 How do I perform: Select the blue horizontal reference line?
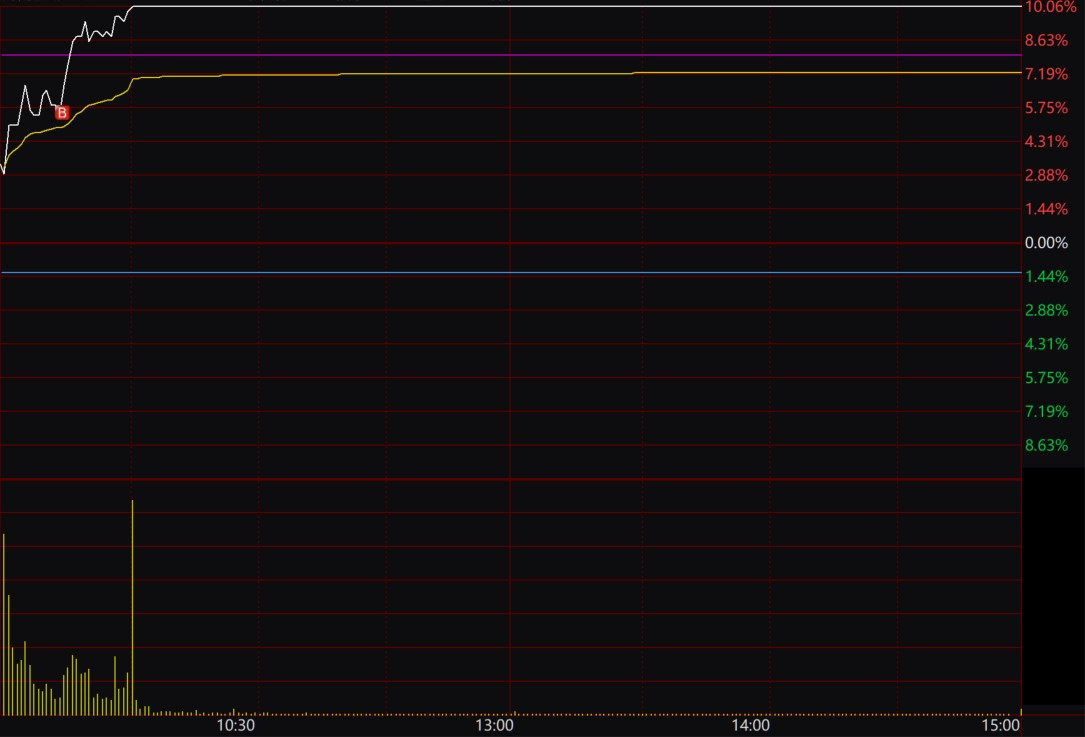(500, 272)
